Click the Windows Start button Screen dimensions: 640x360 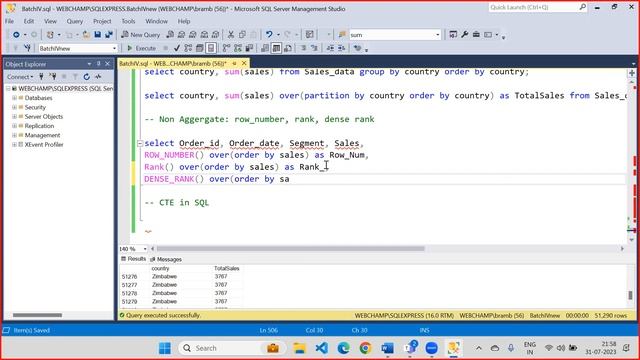coord(165,348)
